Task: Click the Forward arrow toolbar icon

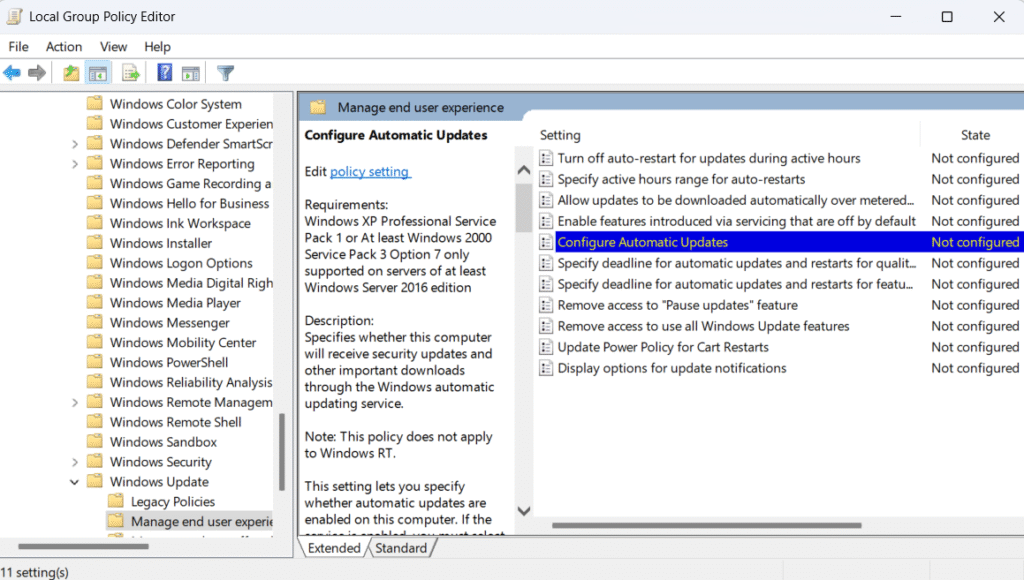Action: (x=37, y=73)
